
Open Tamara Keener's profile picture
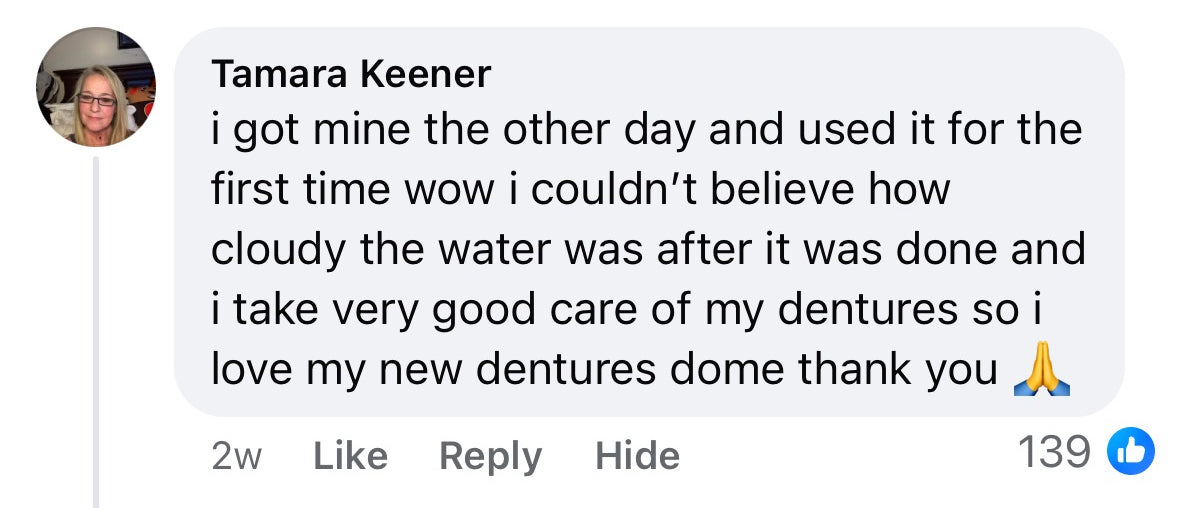tap(95, 87)
